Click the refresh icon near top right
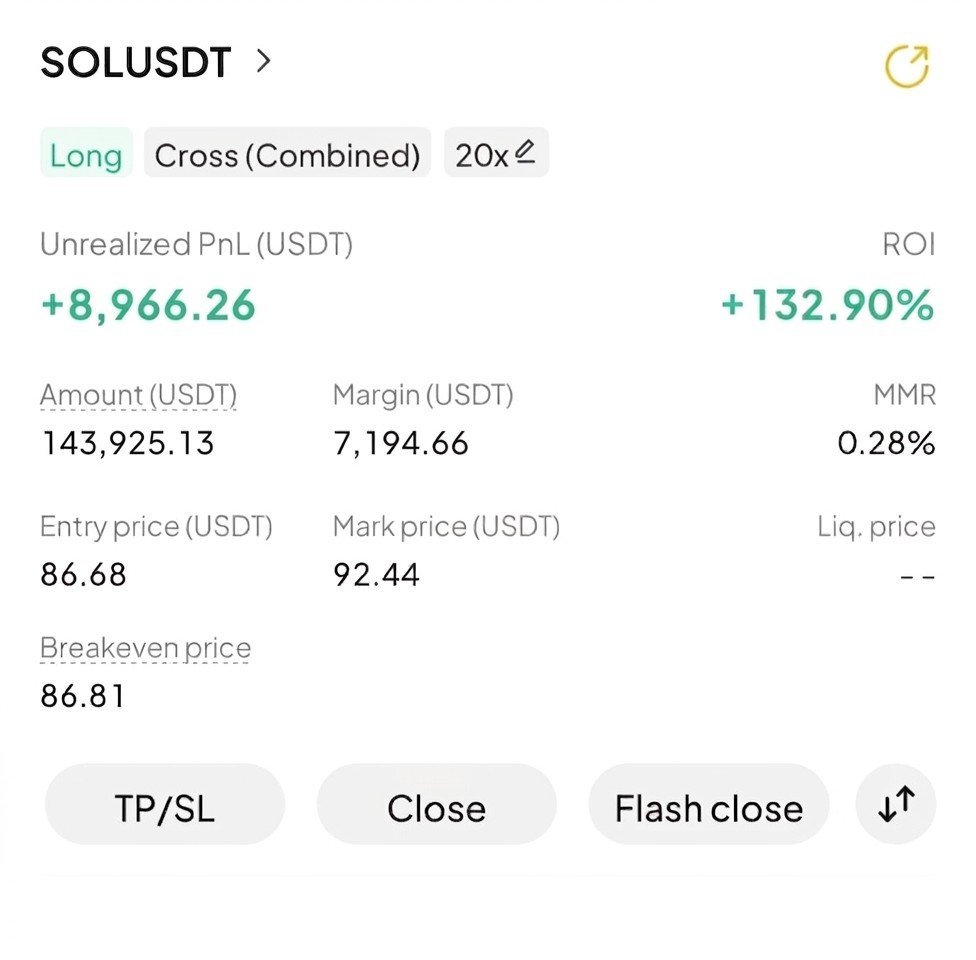 click(x=908, y=64)
